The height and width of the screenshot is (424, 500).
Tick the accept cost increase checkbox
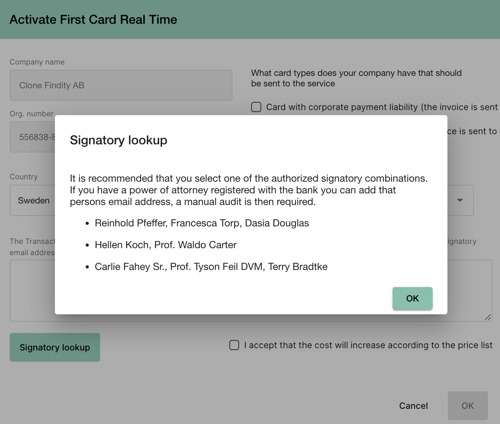(x=234, y=345)
